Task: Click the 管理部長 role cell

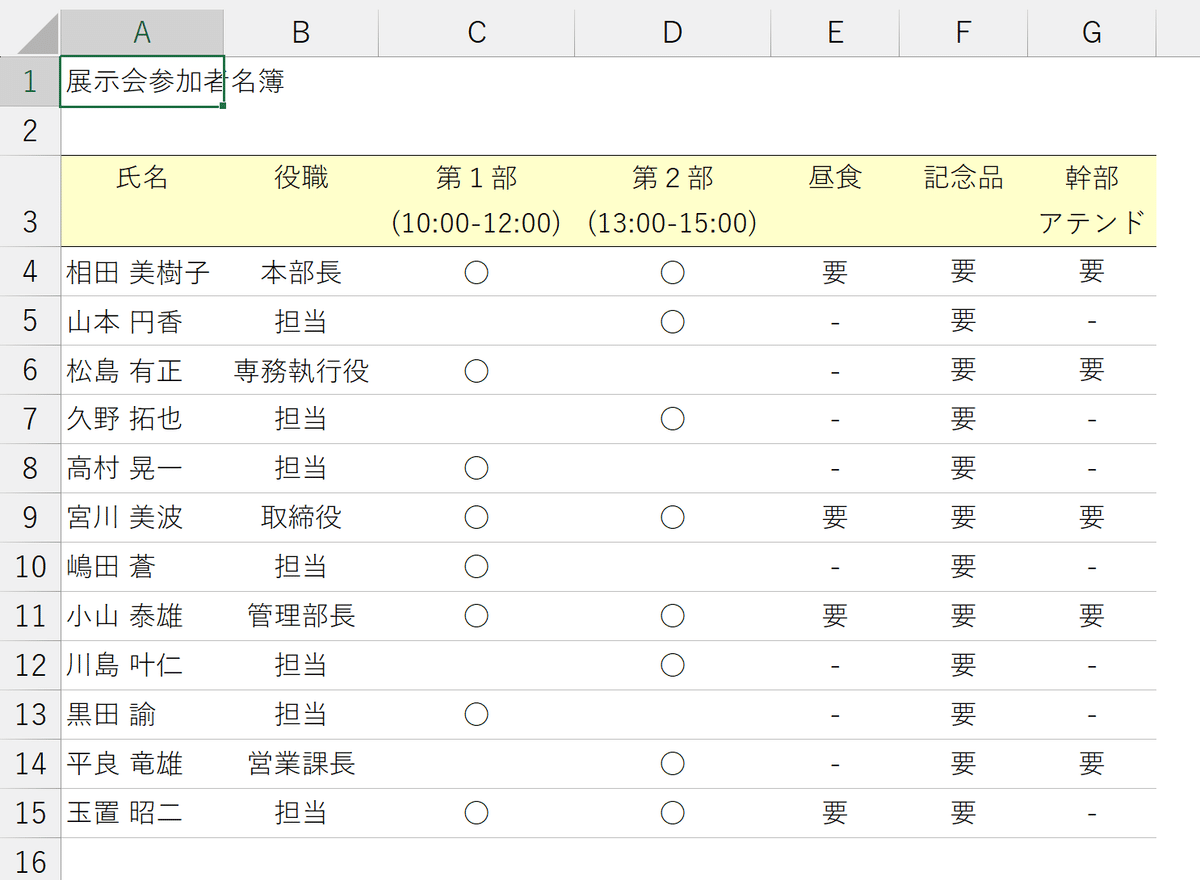Action: [301, 616]
